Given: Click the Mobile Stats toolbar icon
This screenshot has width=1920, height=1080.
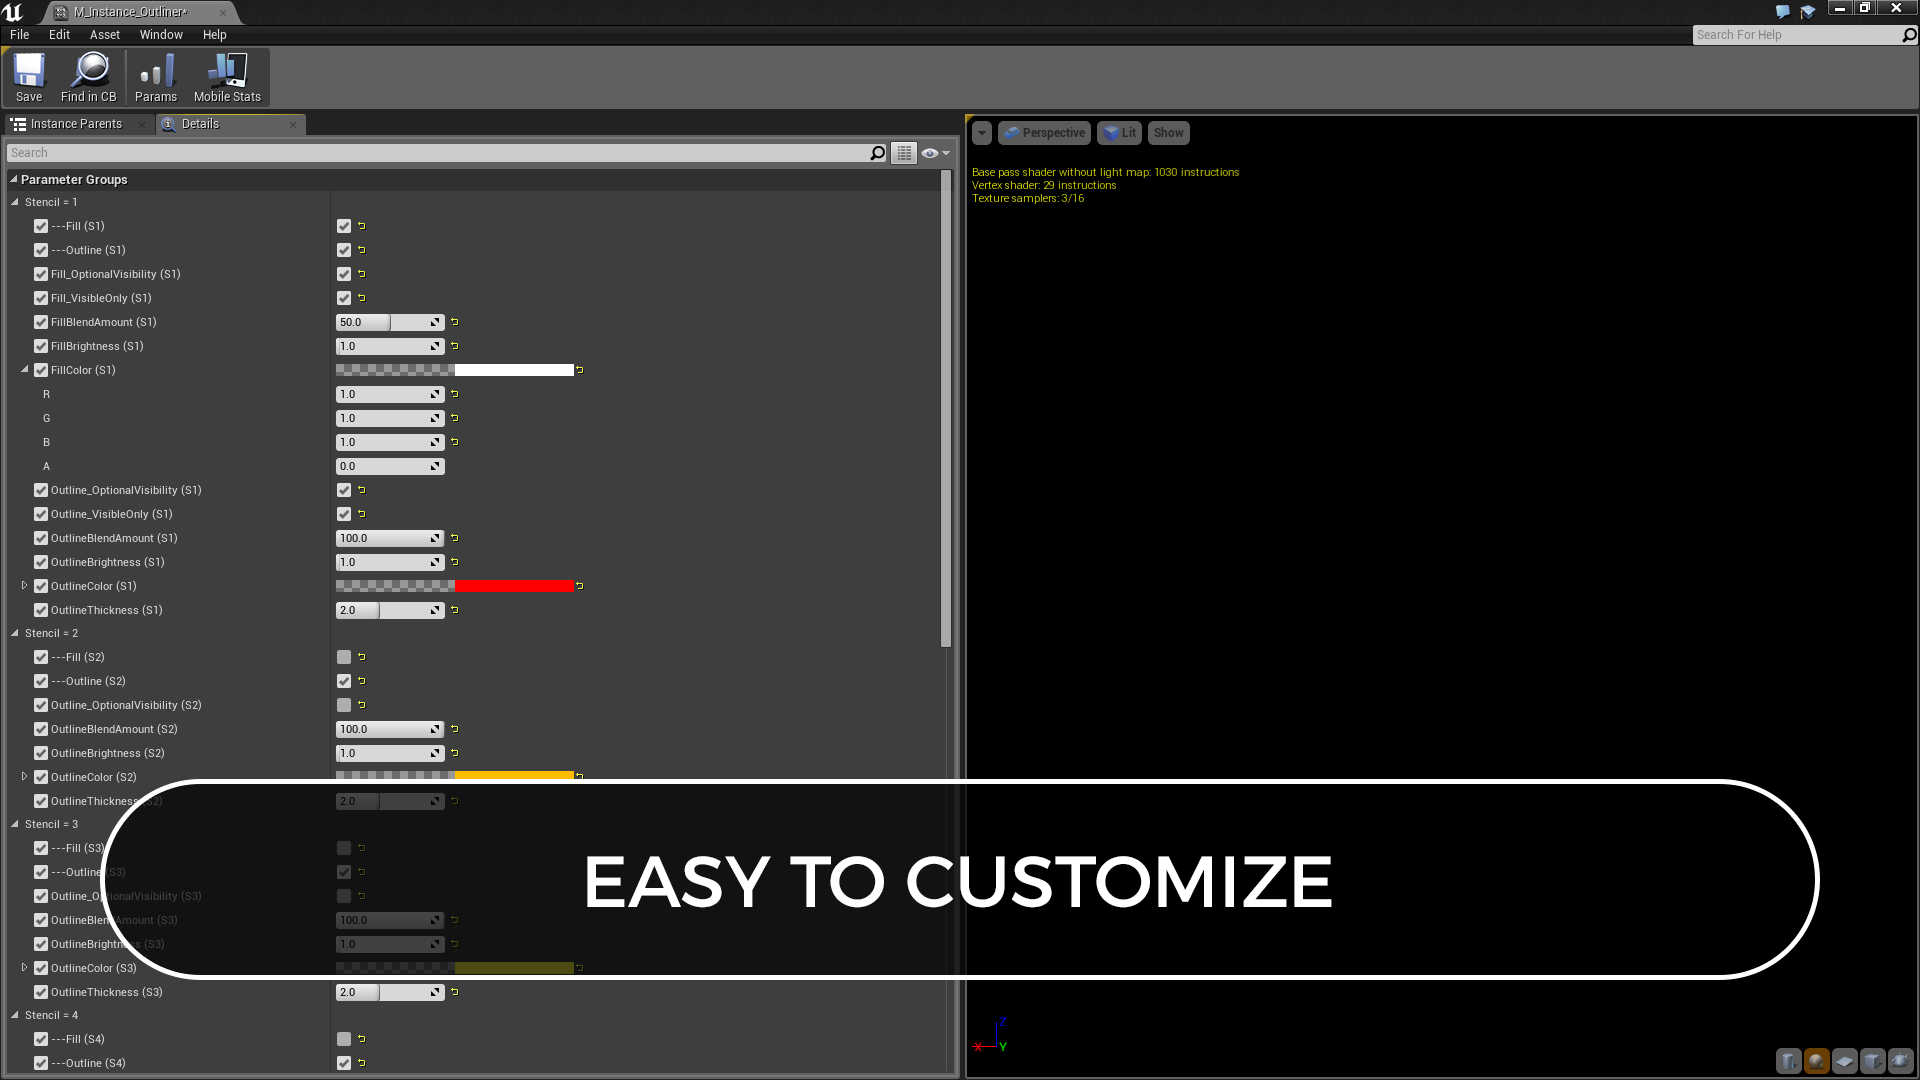Looking at the screenshot, I should pyautogui.click(x=227, y=78).
